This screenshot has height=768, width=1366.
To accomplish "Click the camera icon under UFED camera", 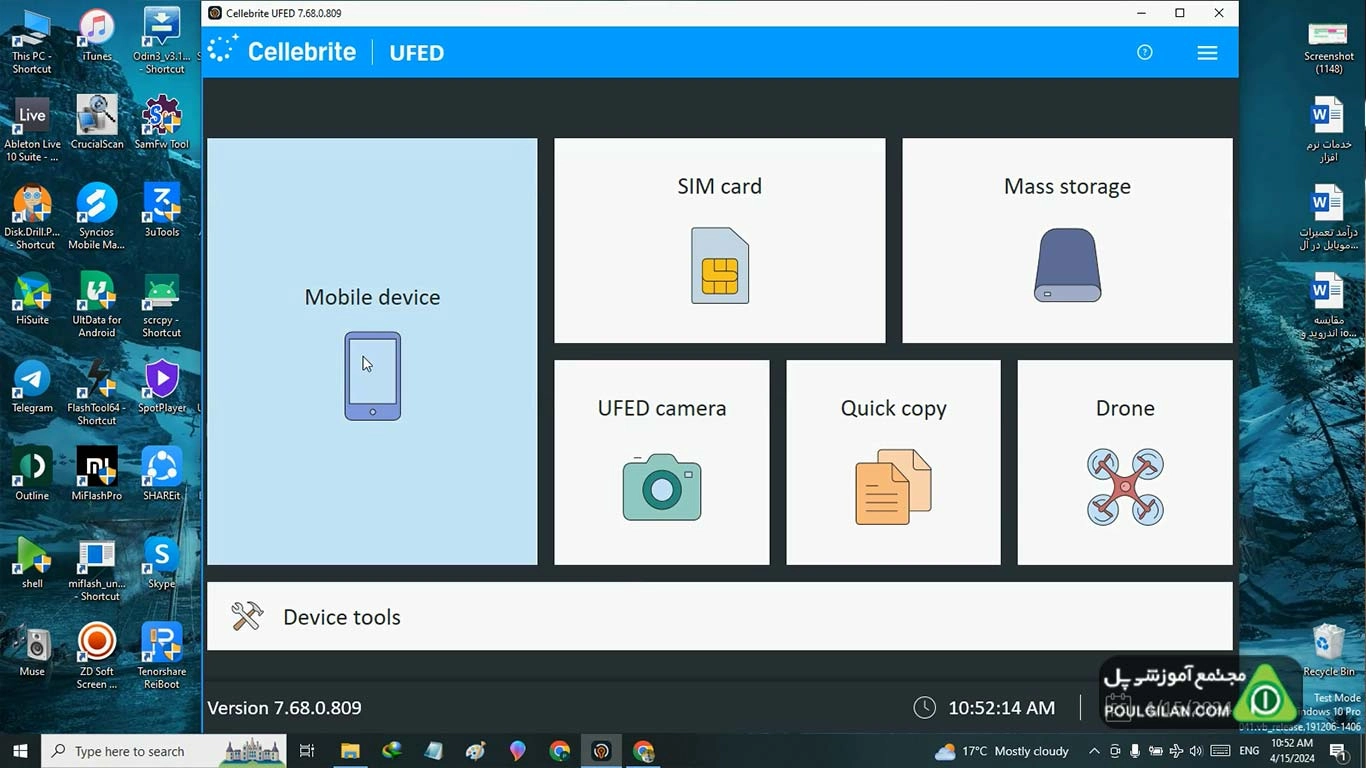I will click(x=662, y=487).
